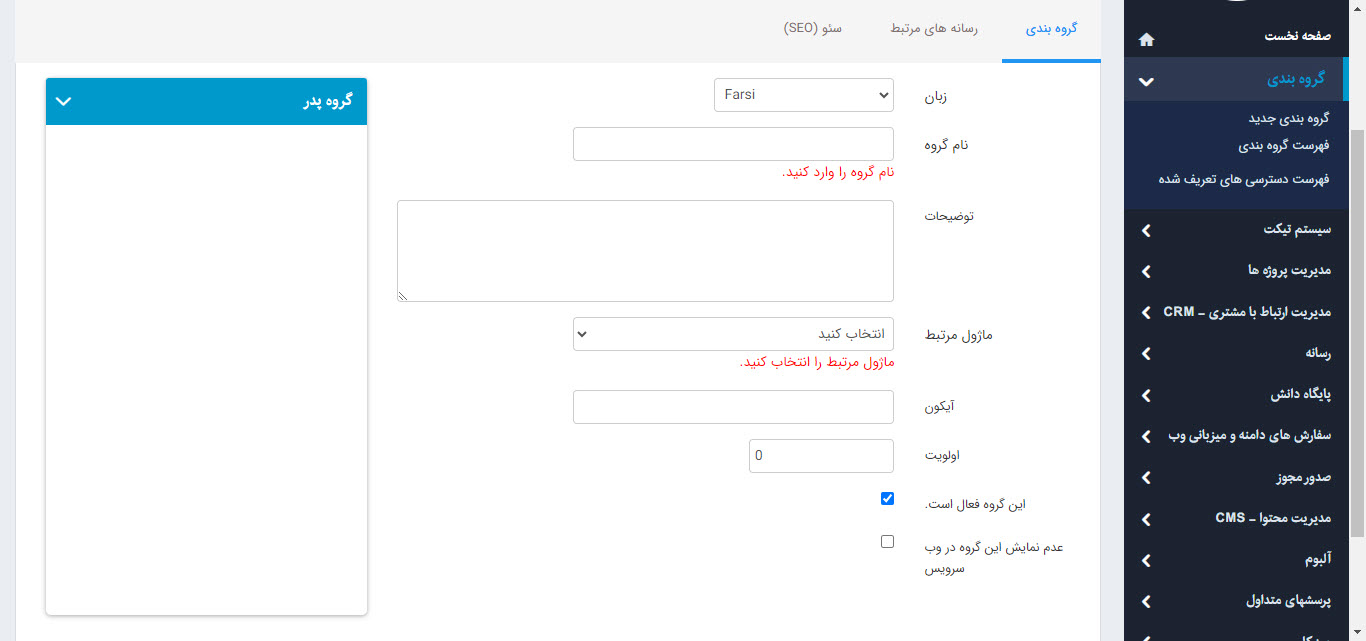
Task: Open the رسانه های مرتبط tab
Action: tap(932, 29)
